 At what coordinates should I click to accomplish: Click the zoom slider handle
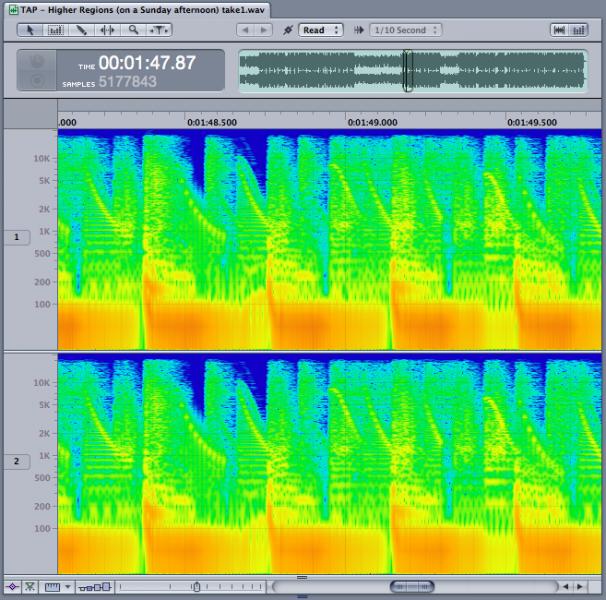tap(196, 587)
